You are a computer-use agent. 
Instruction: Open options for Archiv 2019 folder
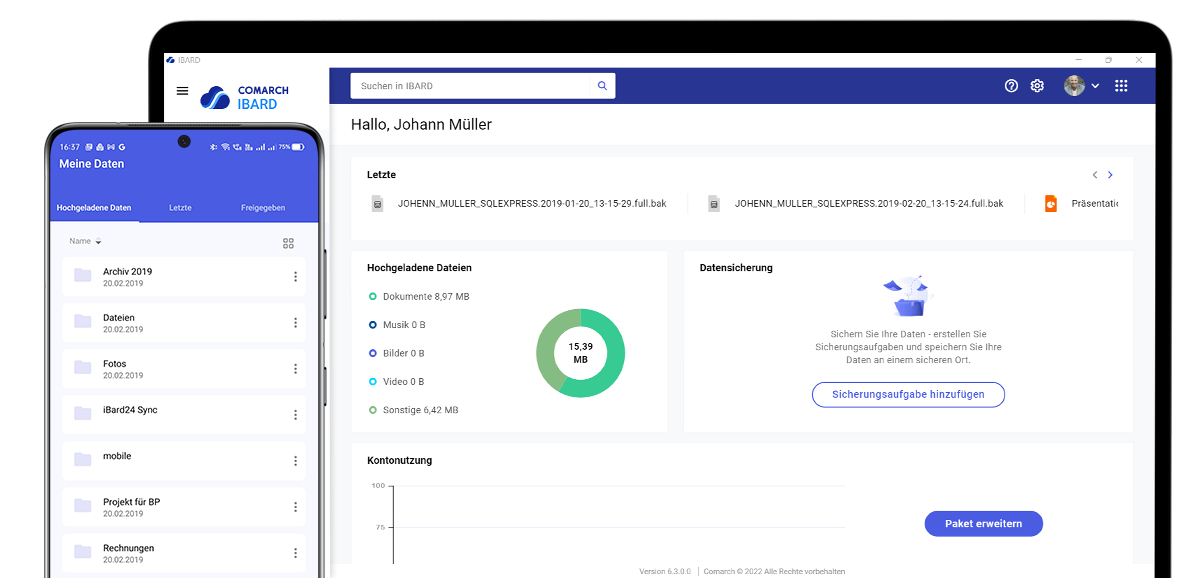[296, 277]
